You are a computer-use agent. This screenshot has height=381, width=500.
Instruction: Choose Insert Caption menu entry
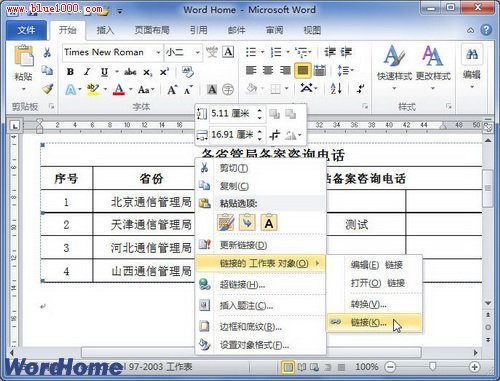click(x=260, y=306)
